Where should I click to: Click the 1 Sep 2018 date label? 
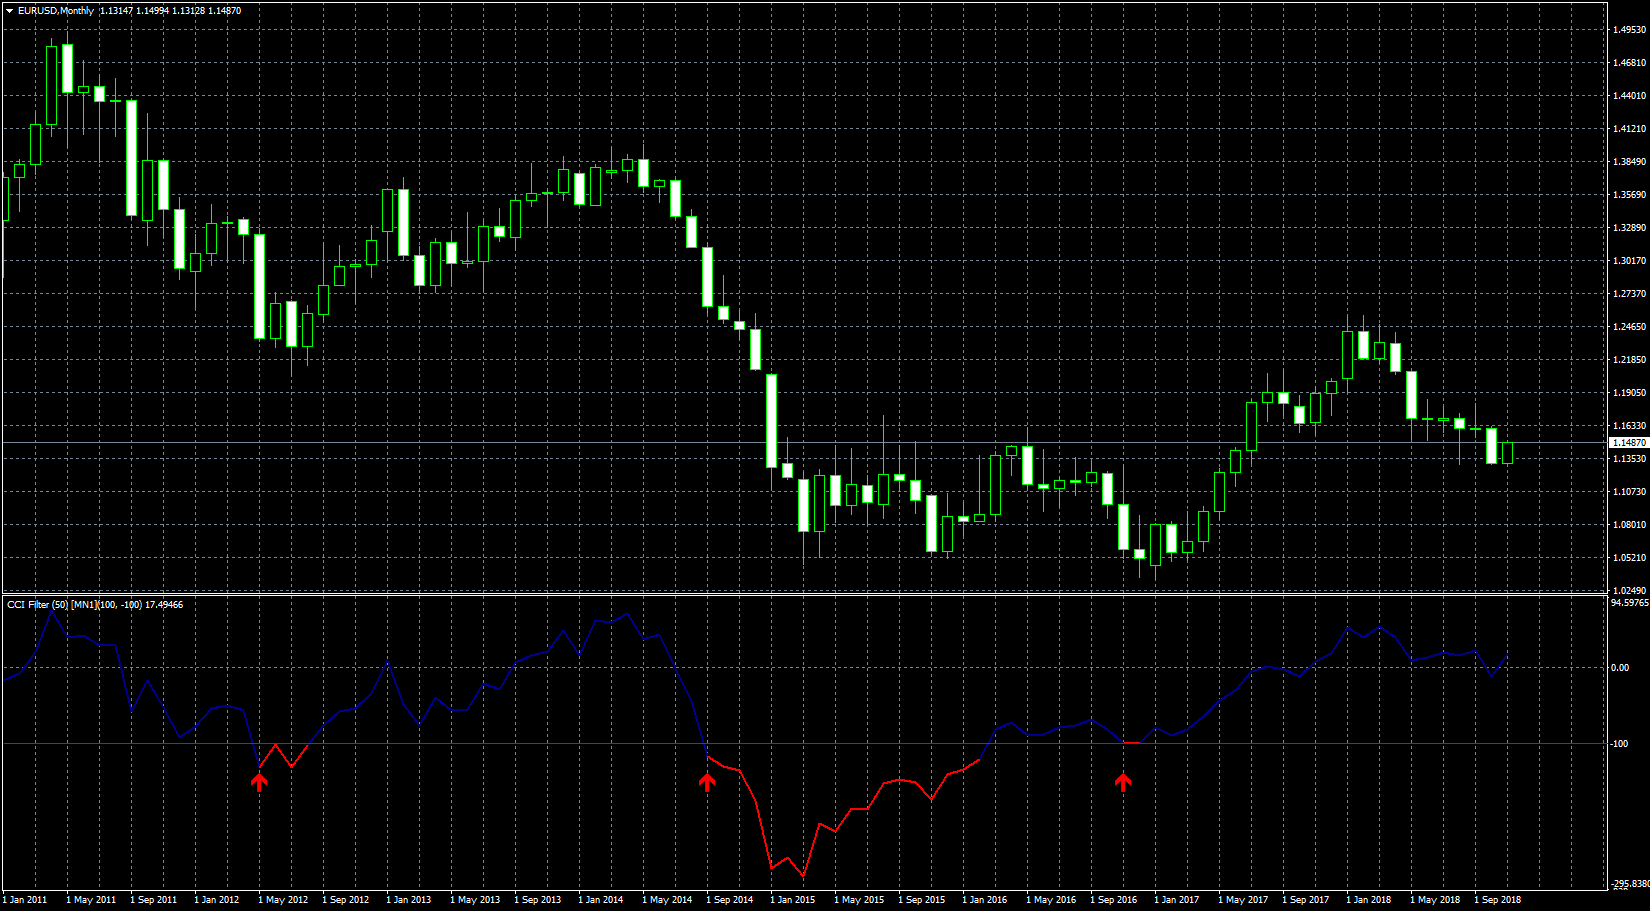click(1497, 900)
